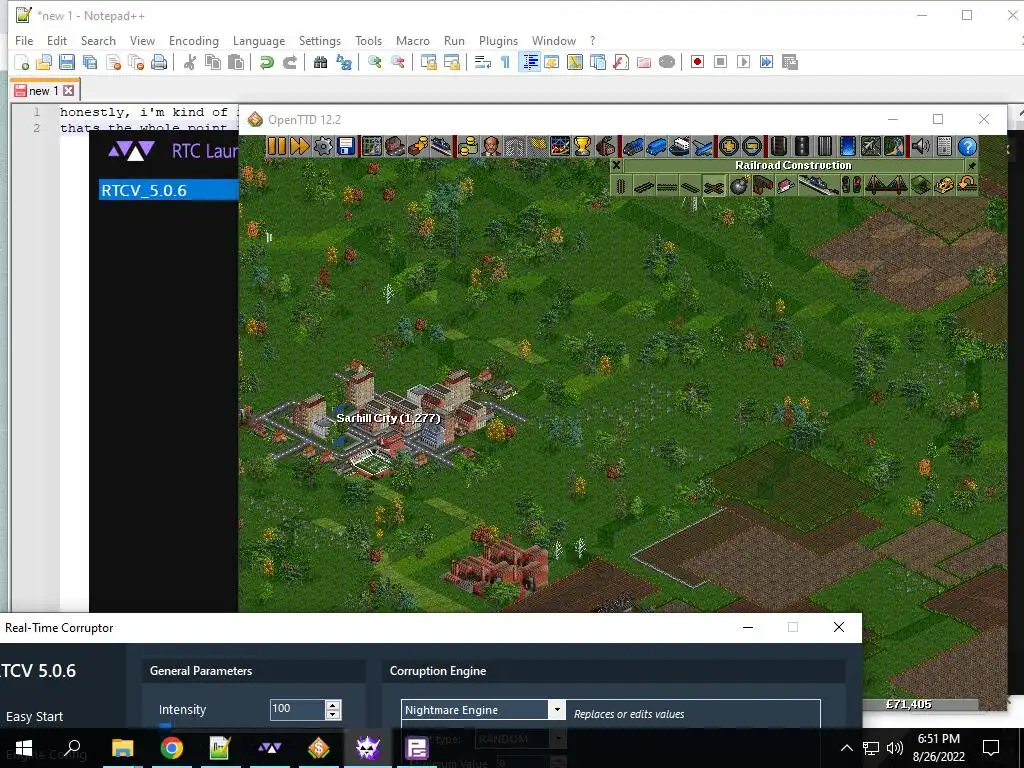Image resolution: width=1024 pixels, height=768 pixels.
Task: Select the build rail bridge tool
Action: click(886, 186)
